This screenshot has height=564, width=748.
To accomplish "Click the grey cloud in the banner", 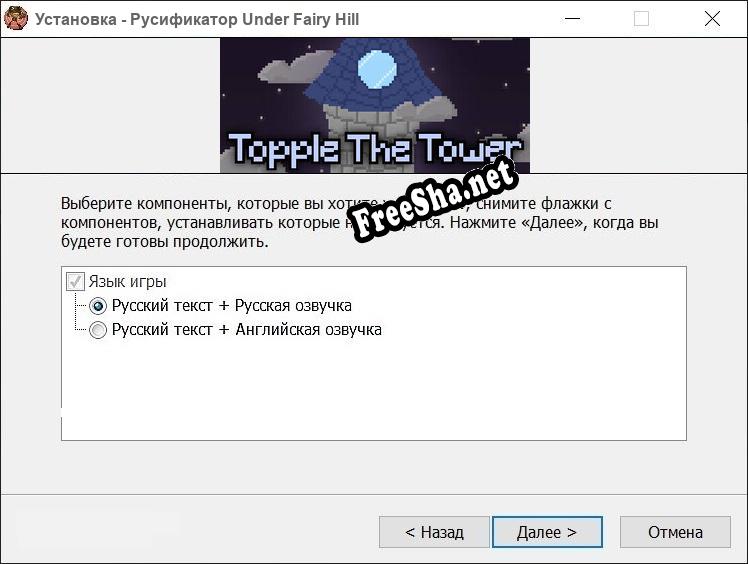I will point(292,67).
